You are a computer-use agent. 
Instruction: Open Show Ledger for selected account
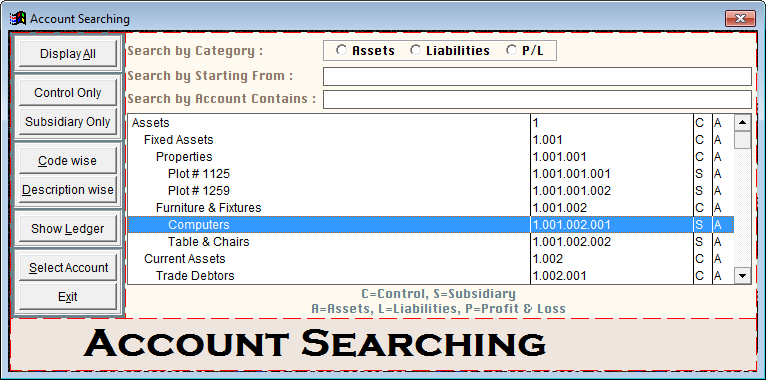67,229
